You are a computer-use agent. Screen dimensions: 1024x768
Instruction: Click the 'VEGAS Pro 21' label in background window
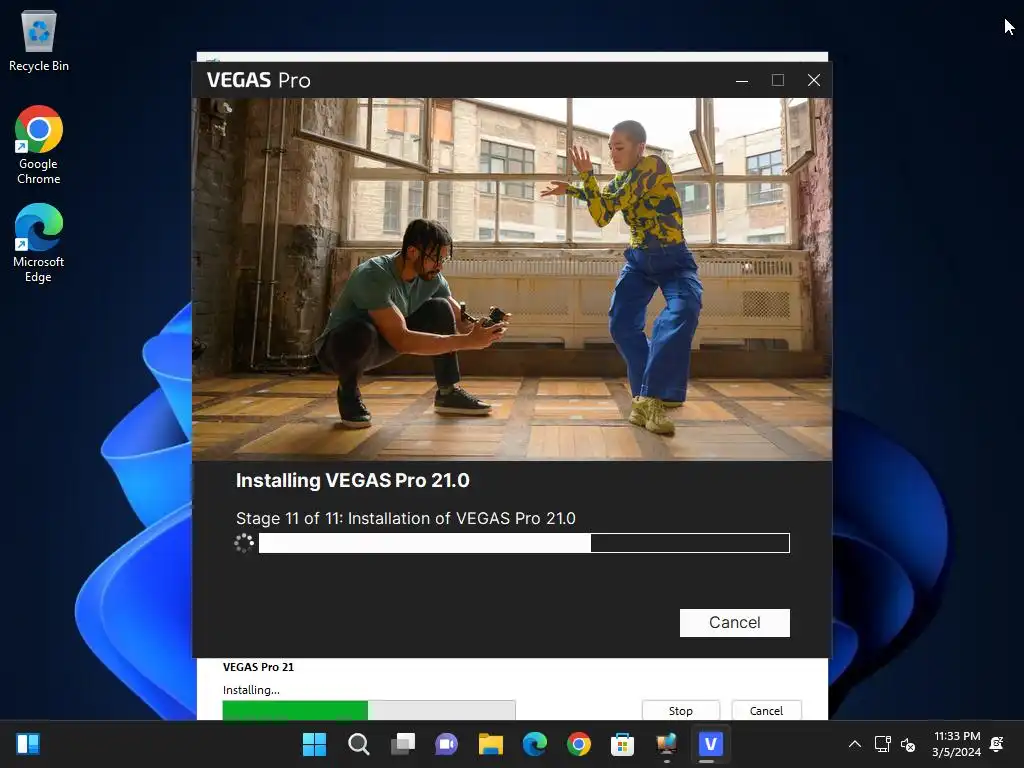(x=259, y=667)
